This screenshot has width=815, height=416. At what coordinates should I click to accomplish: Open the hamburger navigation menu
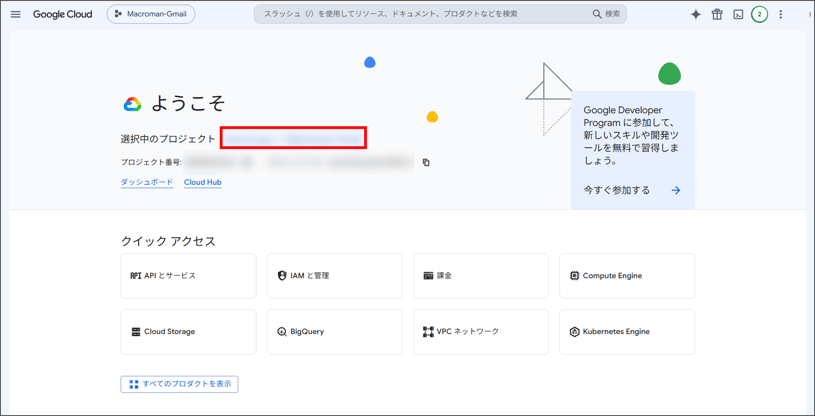pos(16,14)
